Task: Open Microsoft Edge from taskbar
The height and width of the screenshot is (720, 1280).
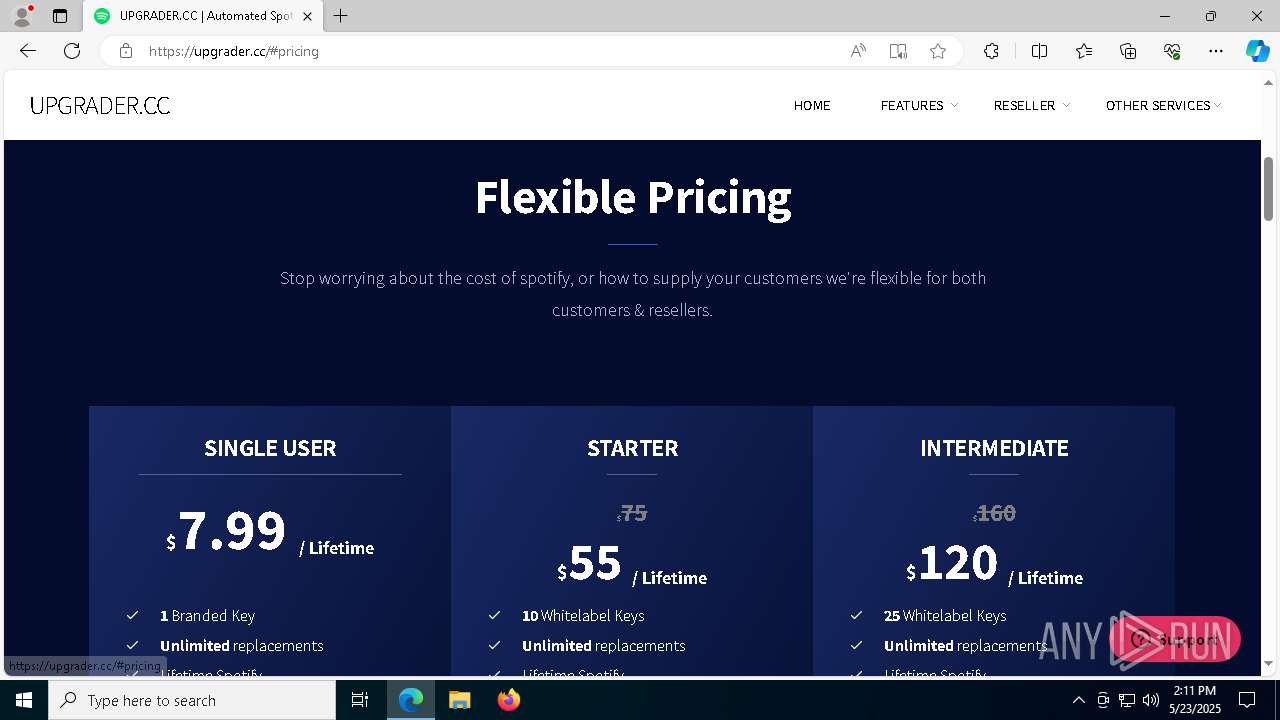Action: (x=411, y=700)
